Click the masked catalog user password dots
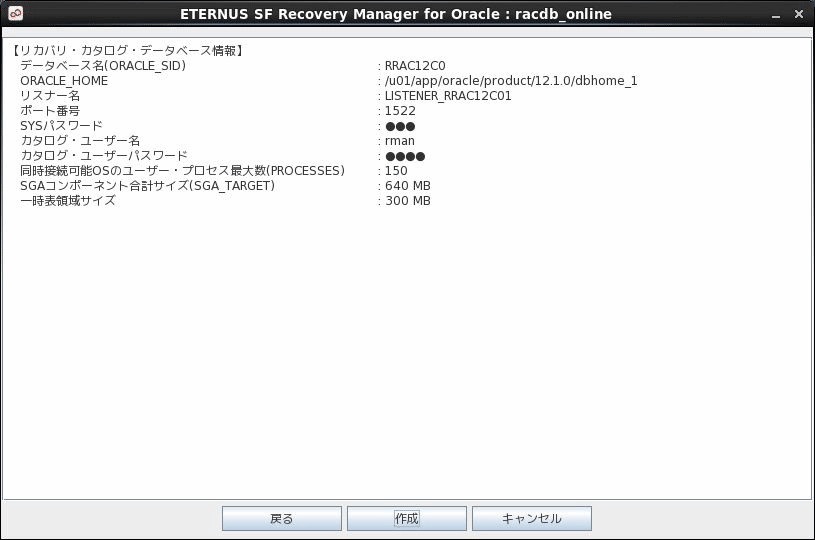Viewport: 815px width, 540px height. (405, 156)
